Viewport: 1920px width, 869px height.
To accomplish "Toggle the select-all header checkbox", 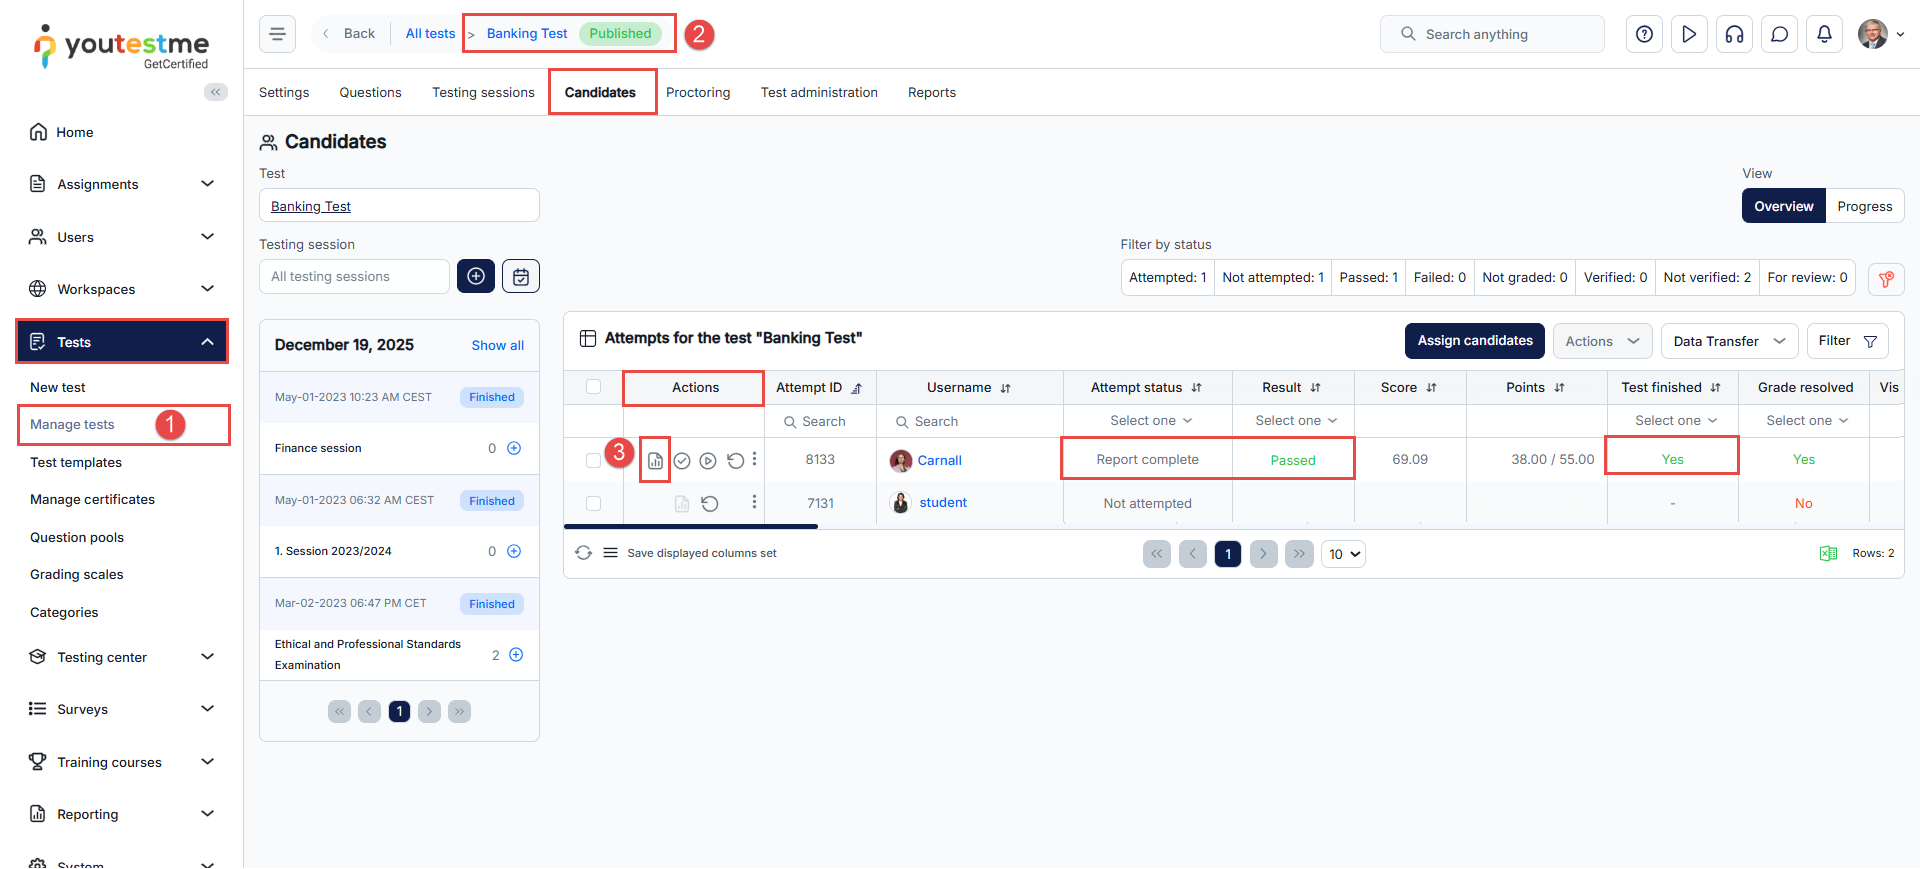I will [x=593, y=387].
